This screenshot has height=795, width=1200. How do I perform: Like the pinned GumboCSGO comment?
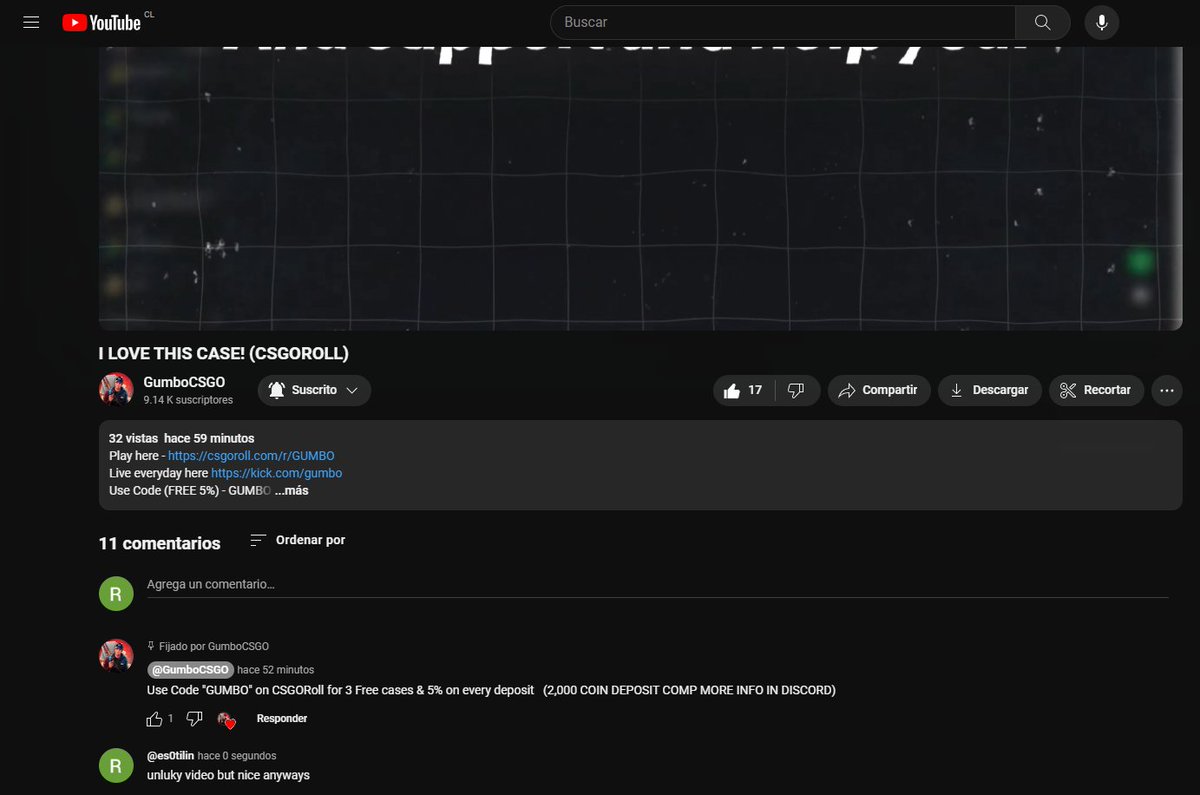pyautogui.click(x=154, y=719)
